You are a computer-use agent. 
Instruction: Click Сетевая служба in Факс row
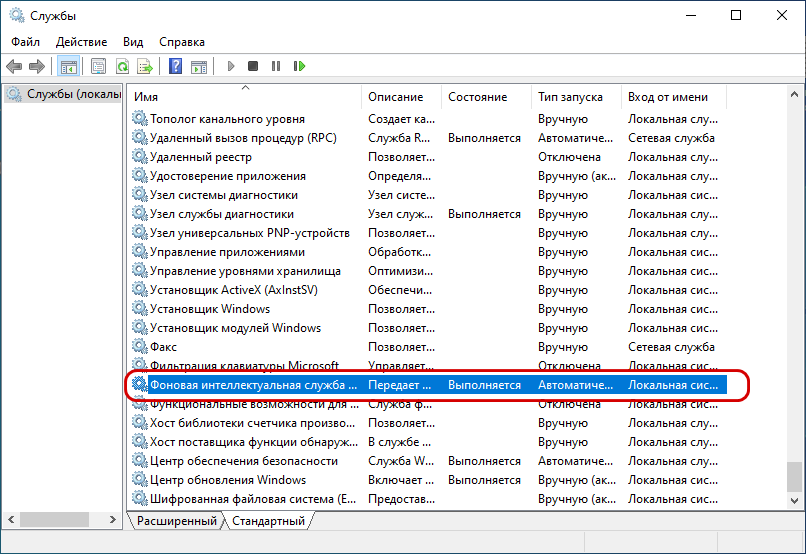pos(671,347)
